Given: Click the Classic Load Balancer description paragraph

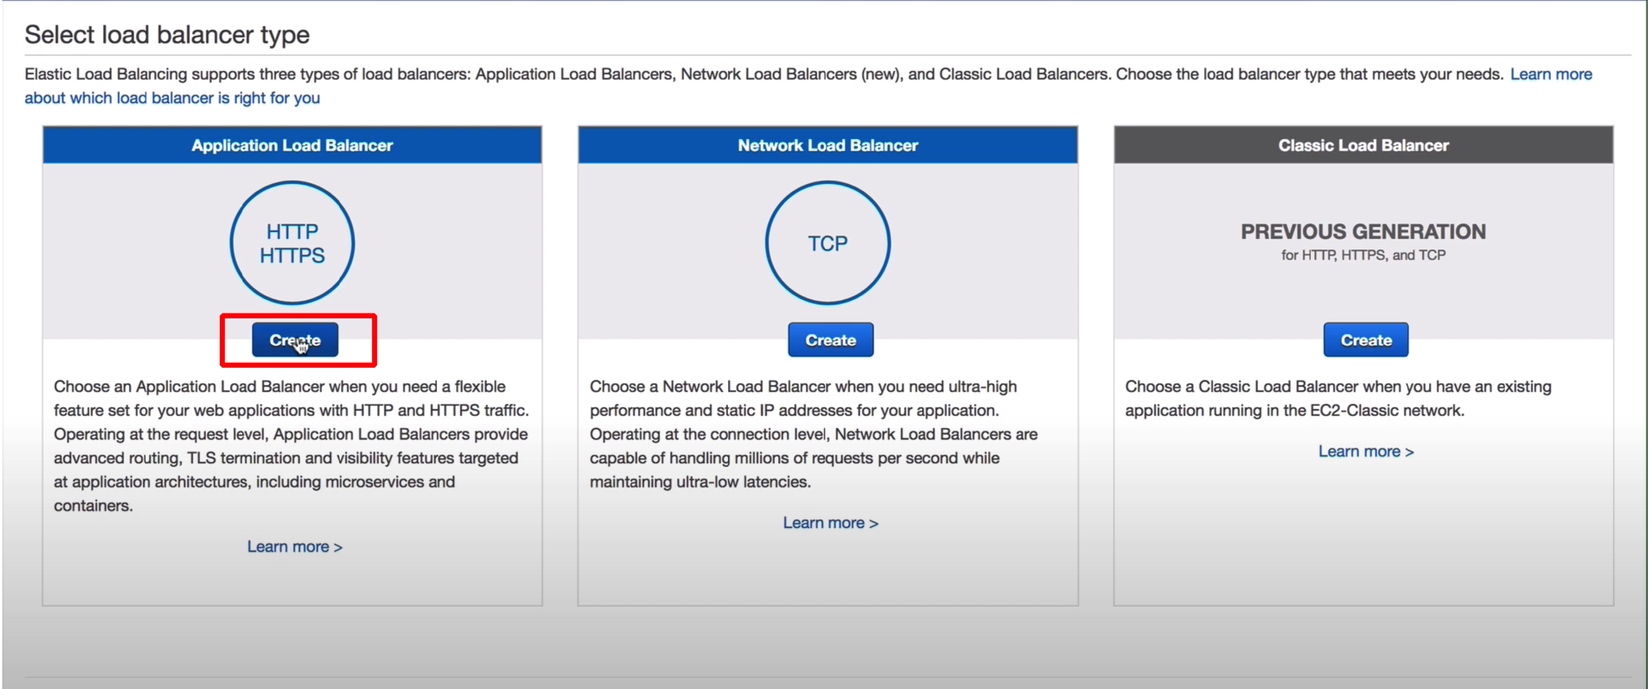Looking at the screenshot, I should click(x=1339, y=398).
